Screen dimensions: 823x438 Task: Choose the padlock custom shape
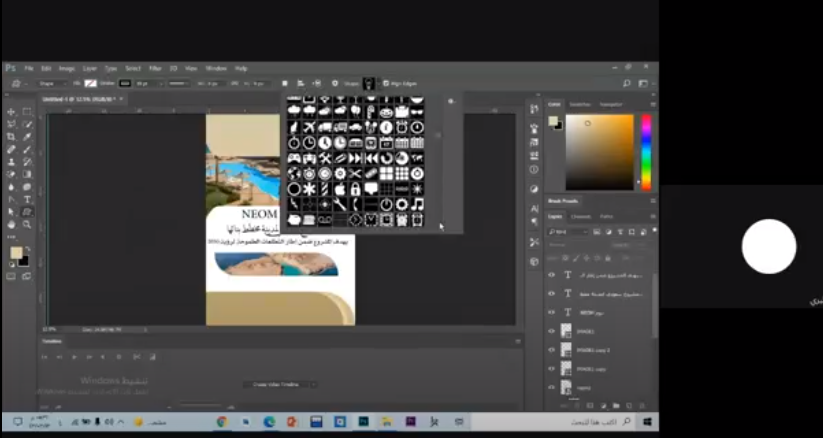click(x=355, y=189)
